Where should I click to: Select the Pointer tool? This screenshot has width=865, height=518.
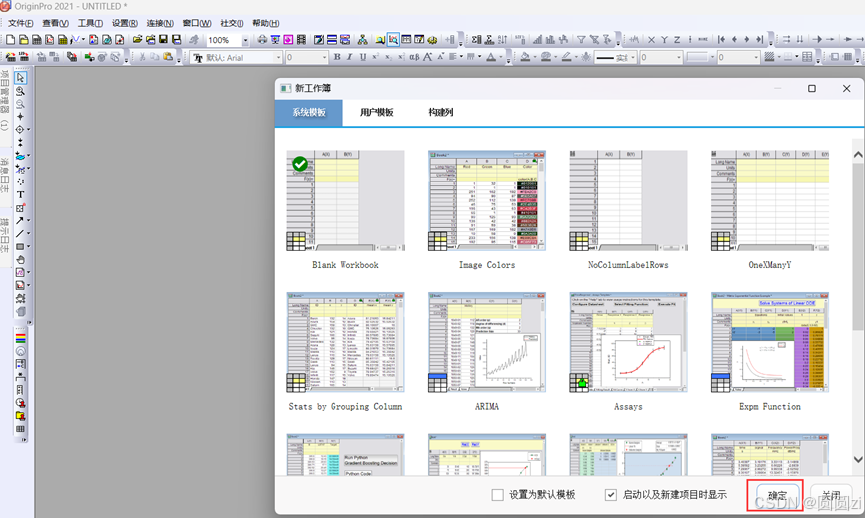coord(20,78)
